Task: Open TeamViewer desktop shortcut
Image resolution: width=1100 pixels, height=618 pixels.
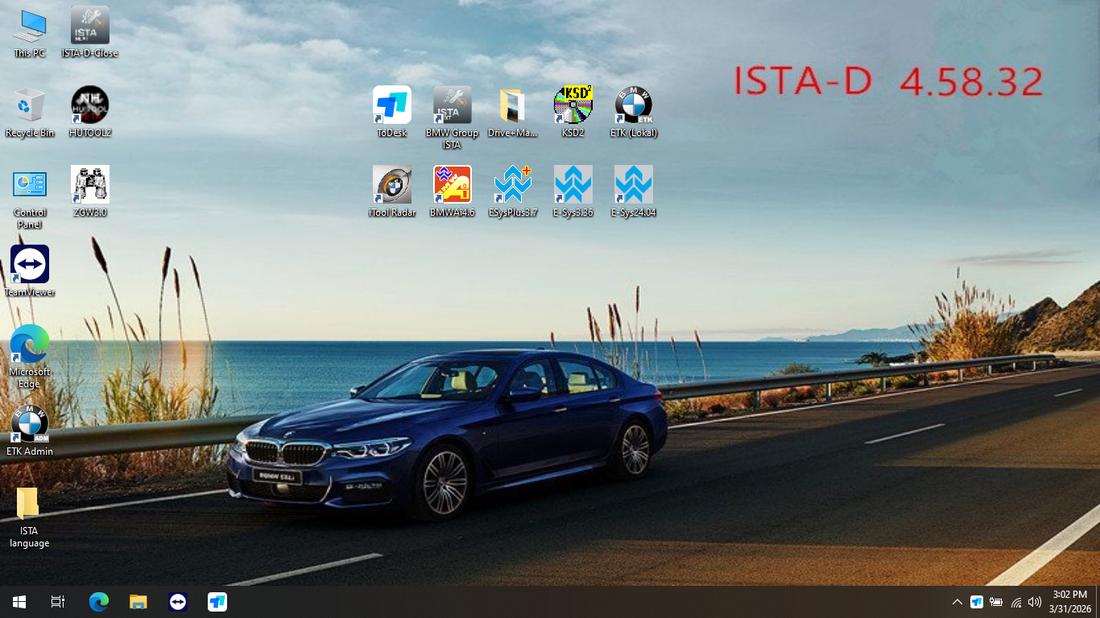Action: tap(29, 271)
